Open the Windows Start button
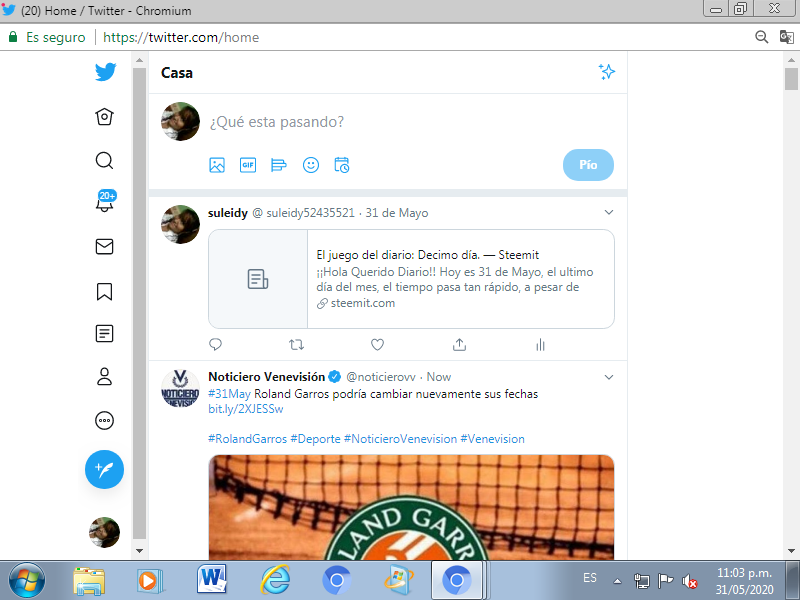 click(x=27, y=581)
